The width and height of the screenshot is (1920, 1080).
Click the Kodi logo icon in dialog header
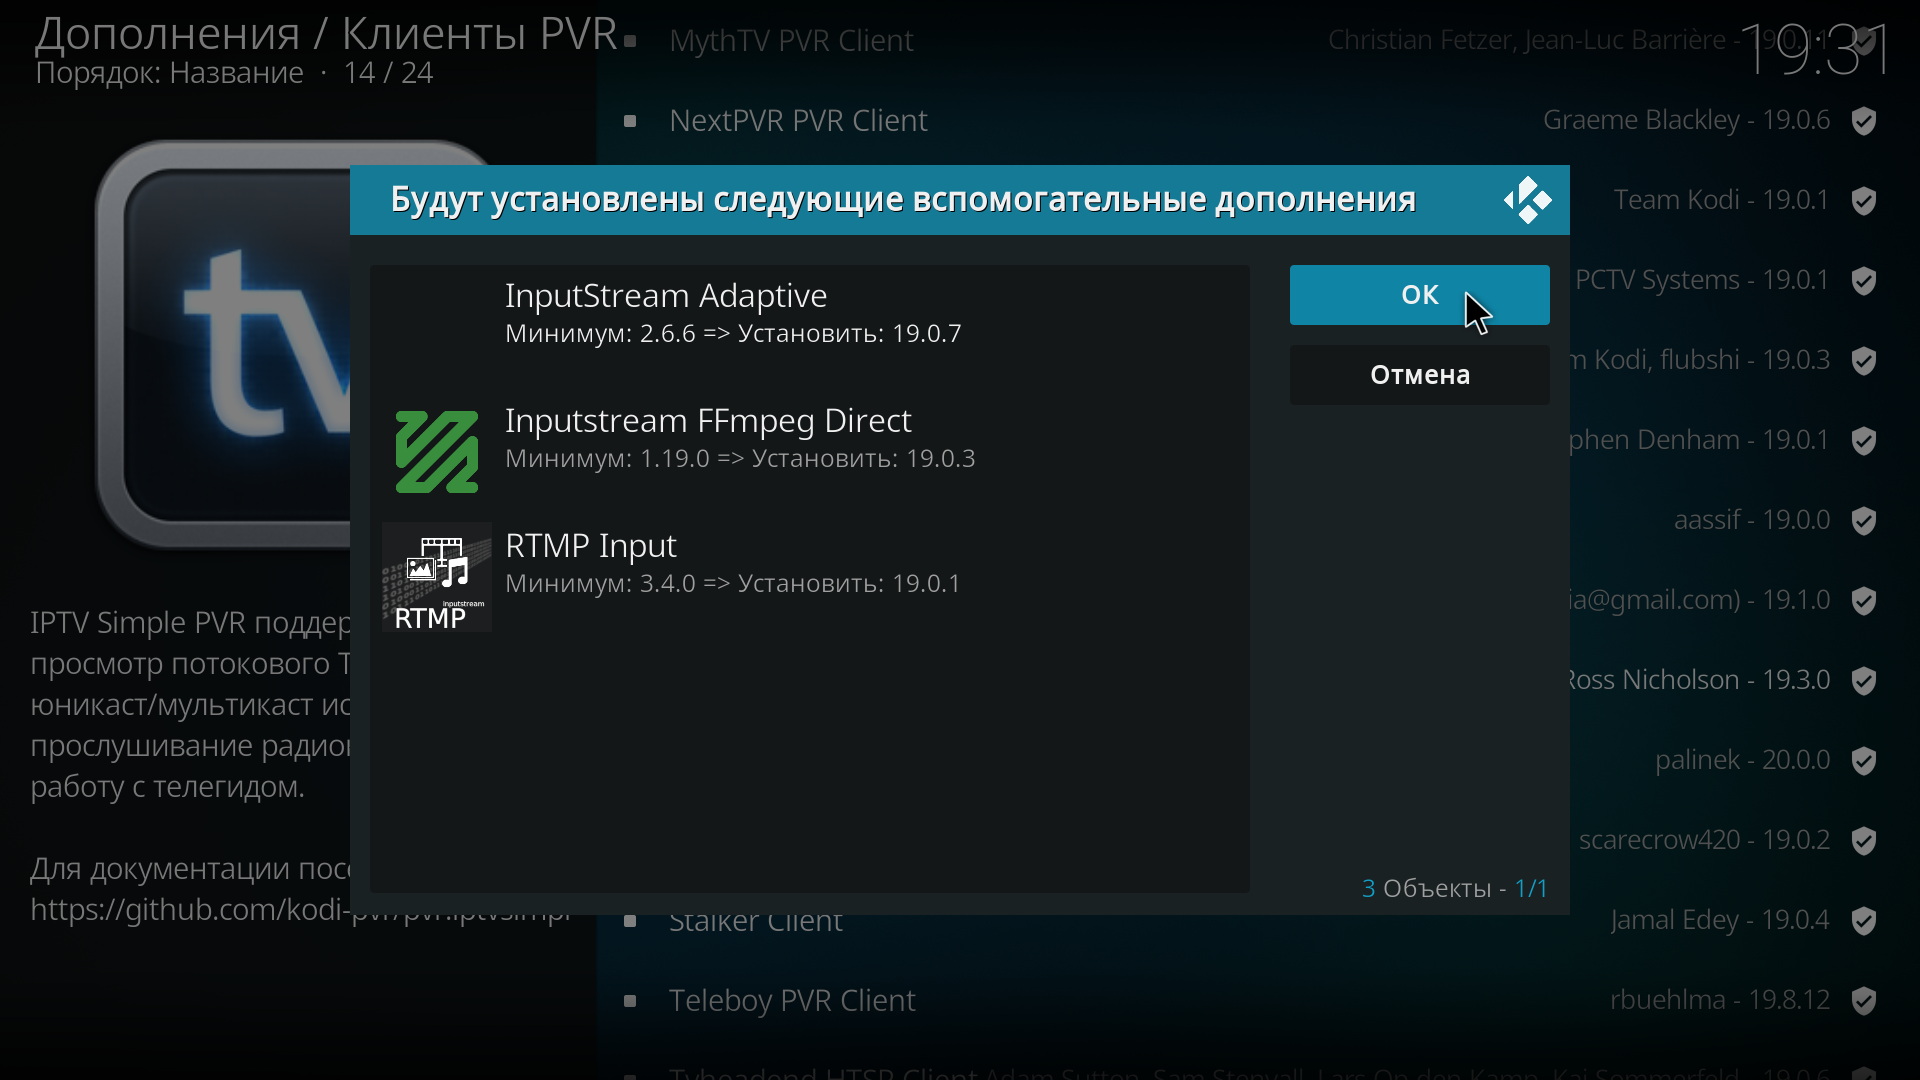[x=1527, y=200]
